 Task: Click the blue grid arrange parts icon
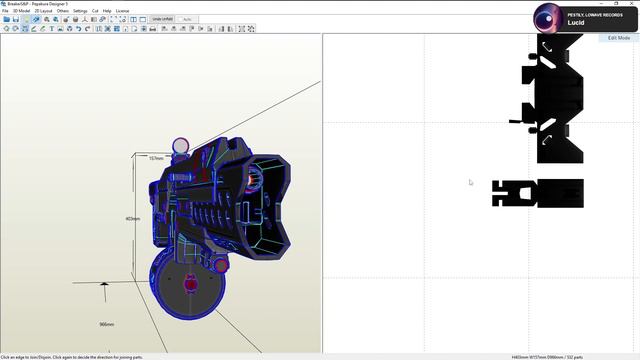[x=117, y=29]
